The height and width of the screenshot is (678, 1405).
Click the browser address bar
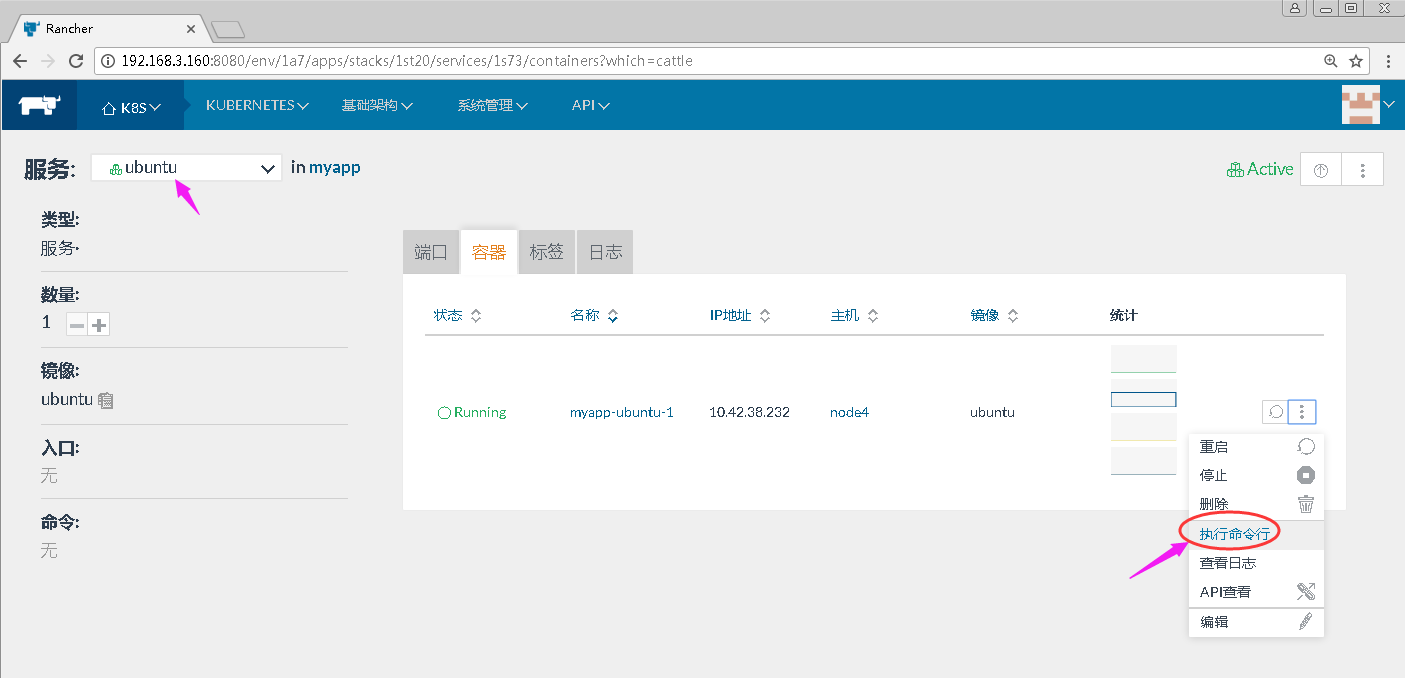click(700, 61)
